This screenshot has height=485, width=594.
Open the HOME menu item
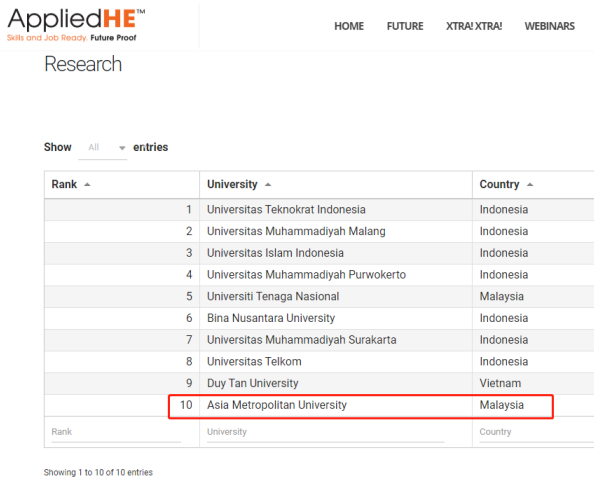[349, 26]
